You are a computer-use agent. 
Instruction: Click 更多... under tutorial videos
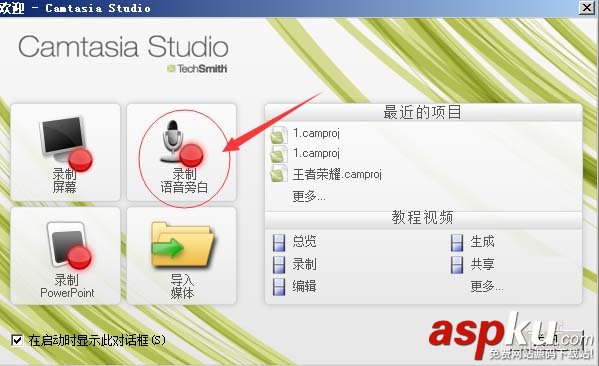click(x=487, y=286)
